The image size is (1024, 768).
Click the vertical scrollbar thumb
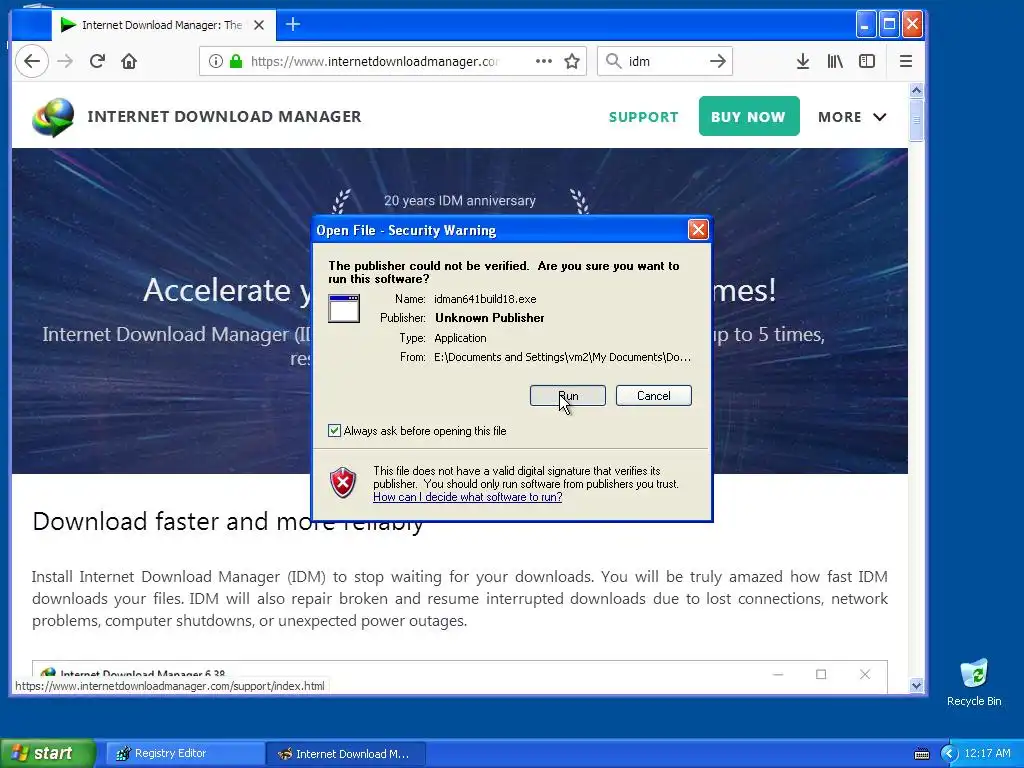(916, 120)
